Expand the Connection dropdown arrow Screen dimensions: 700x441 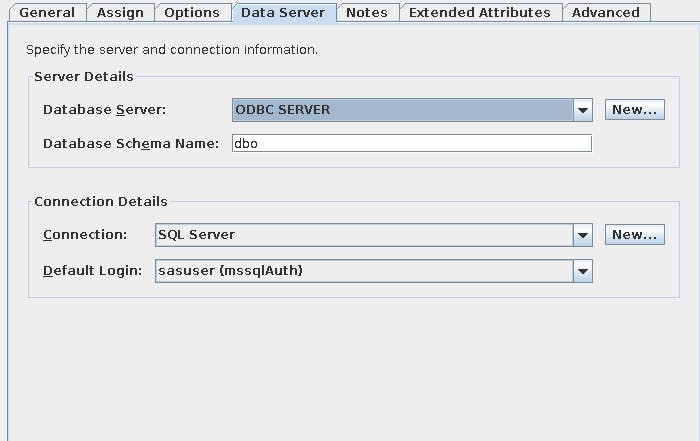(x=583, y=235)
